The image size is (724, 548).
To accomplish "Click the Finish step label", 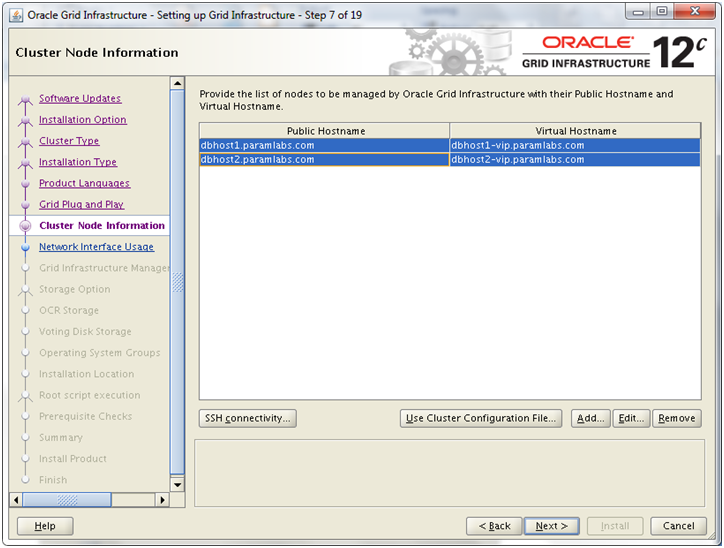I will (x=53, y=480).
